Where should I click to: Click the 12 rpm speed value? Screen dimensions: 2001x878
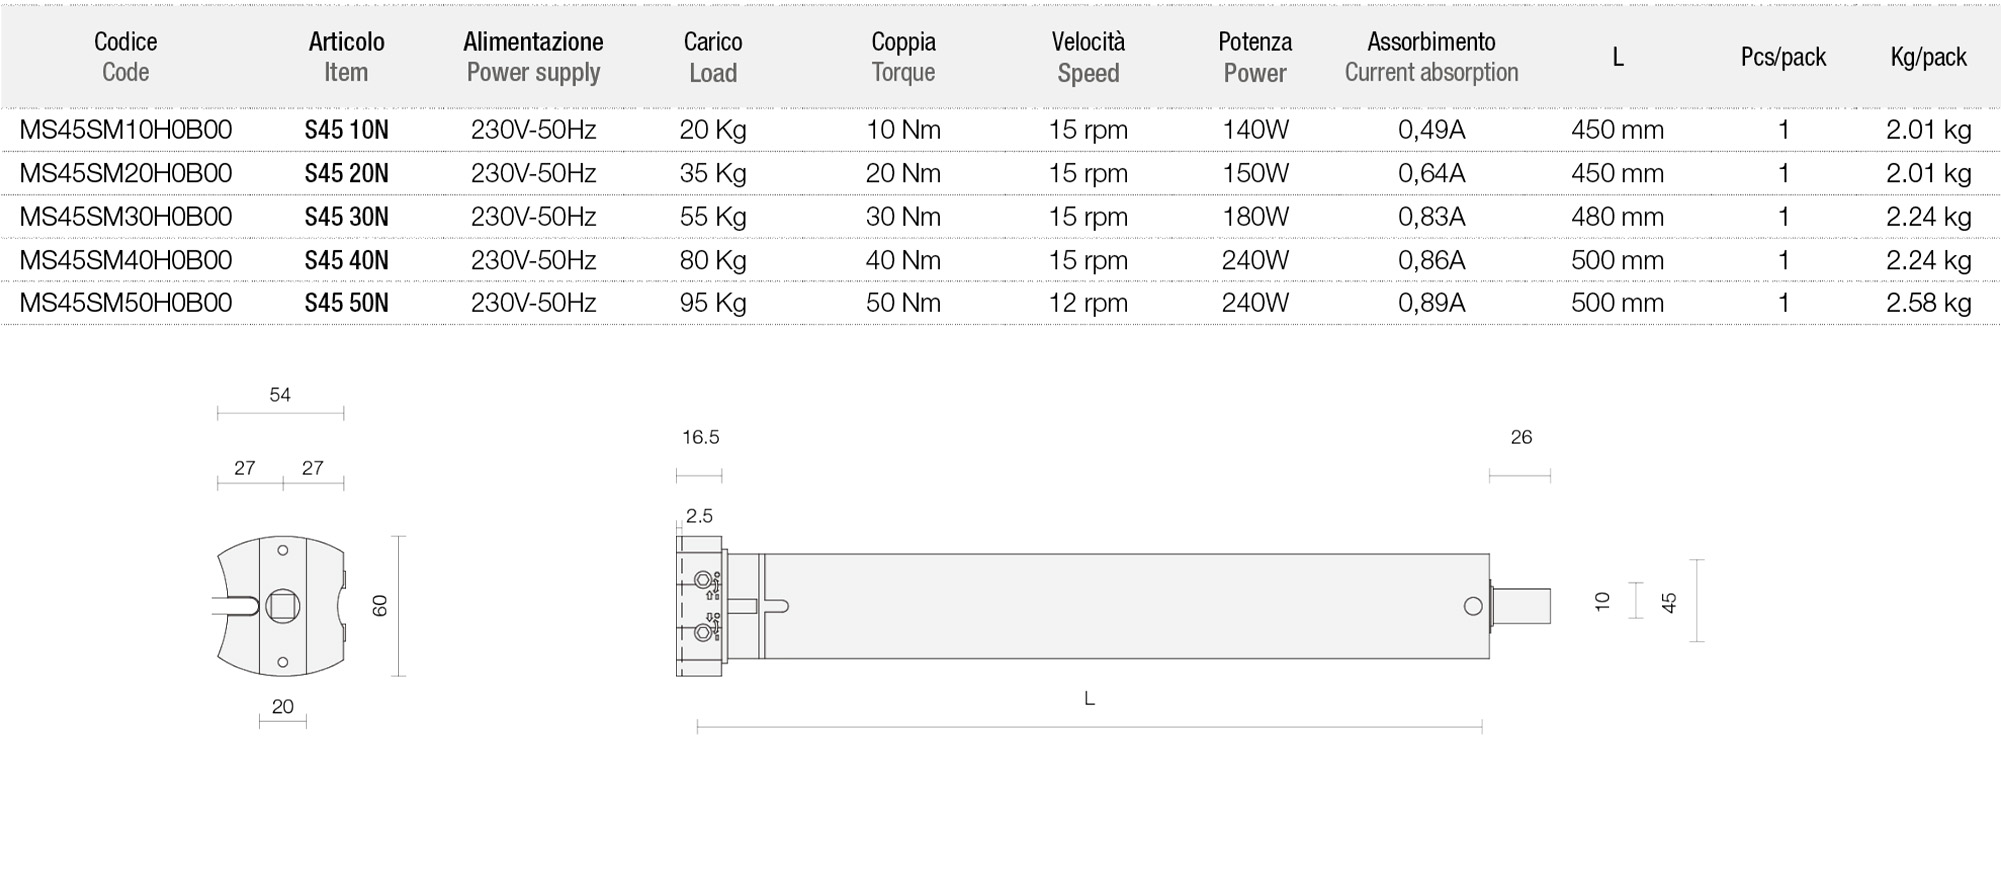(x=1088, y=303)
